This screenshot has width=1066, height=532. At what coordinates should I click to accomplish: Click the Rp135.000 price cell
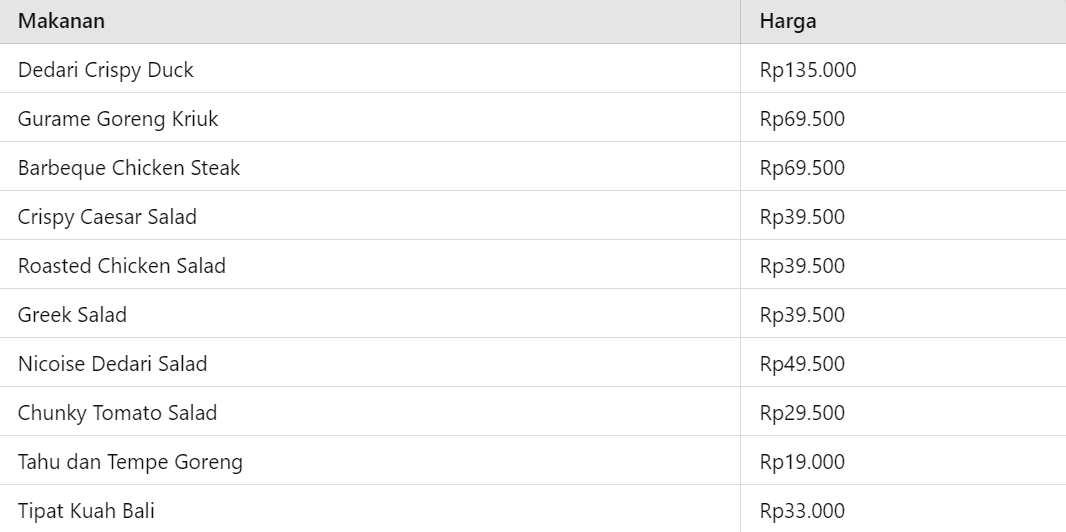pyautogui.click(x=808, y=70)
